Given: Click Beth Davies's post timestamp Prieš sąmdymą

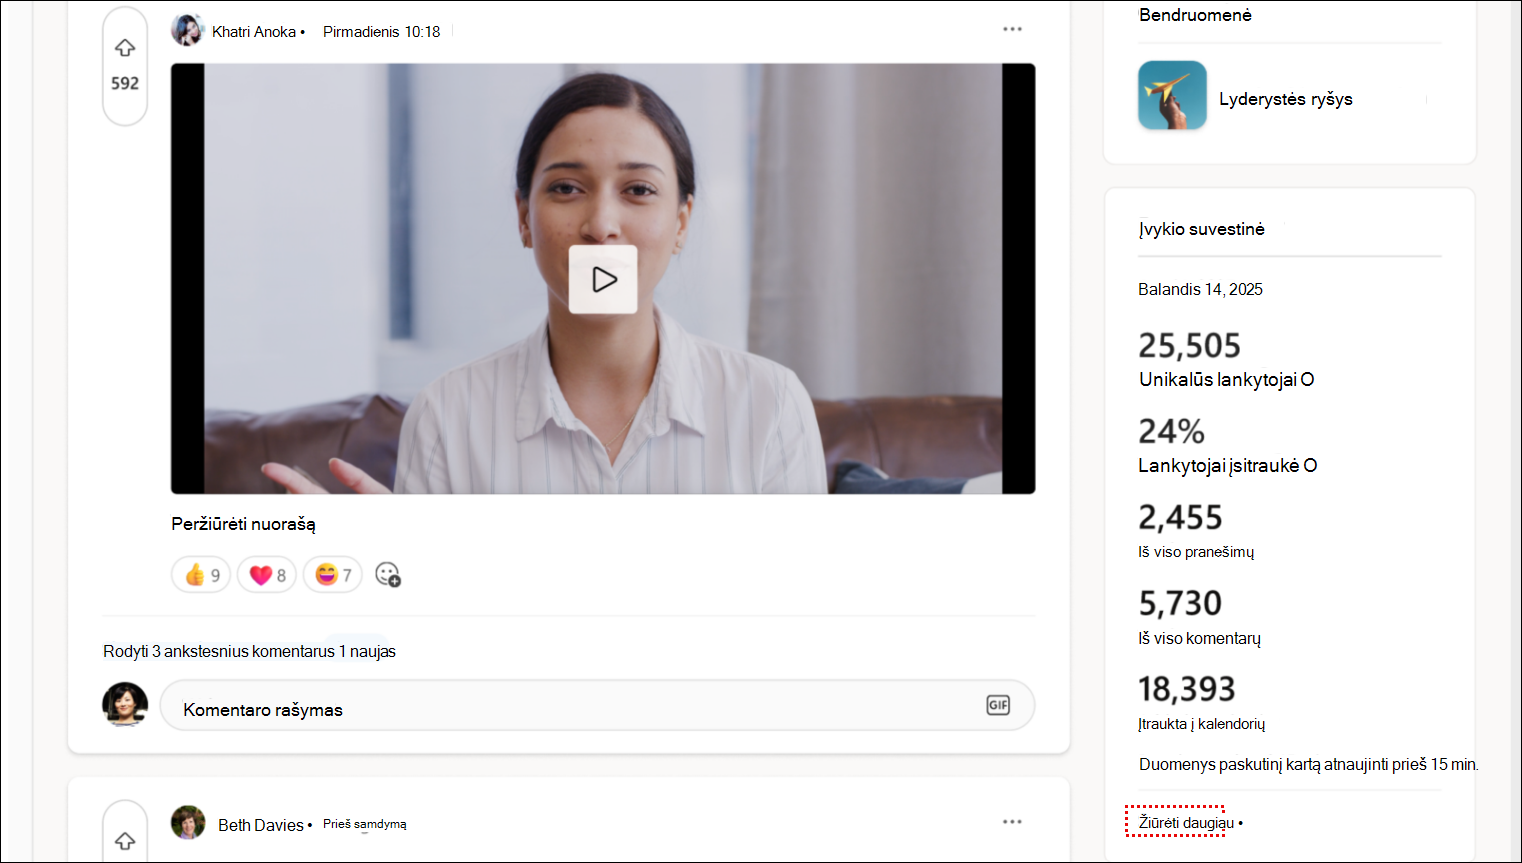Looking at the screenshot, I should pos(365,824).
